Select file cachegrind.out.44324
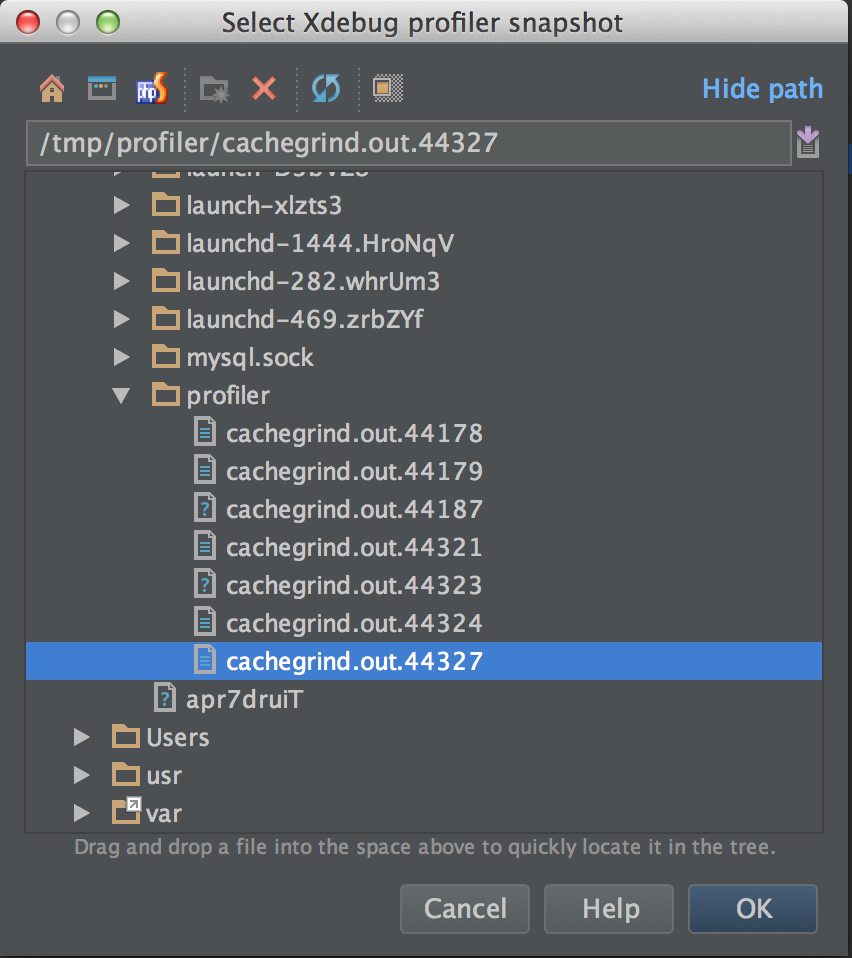852x958 pixels. (354, 623)
